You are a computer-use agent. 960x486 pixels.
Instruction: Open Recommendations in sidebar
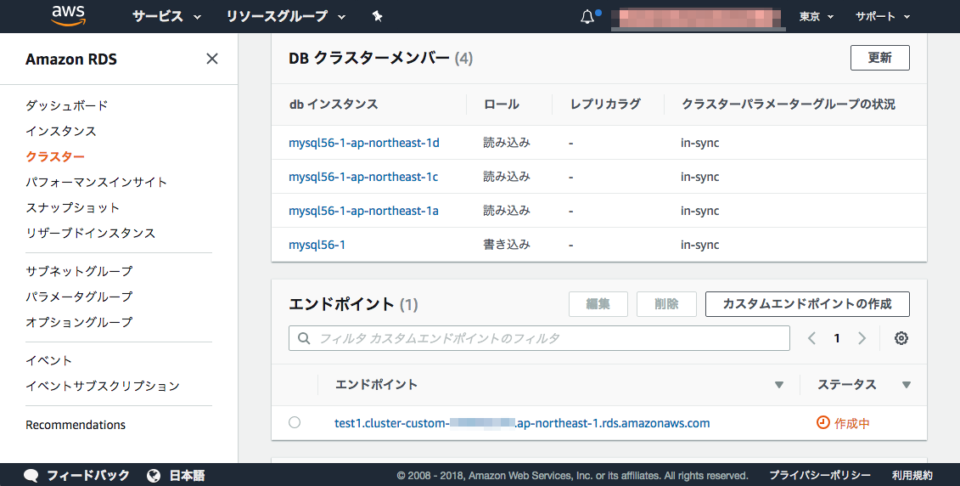tap(75, 425)
